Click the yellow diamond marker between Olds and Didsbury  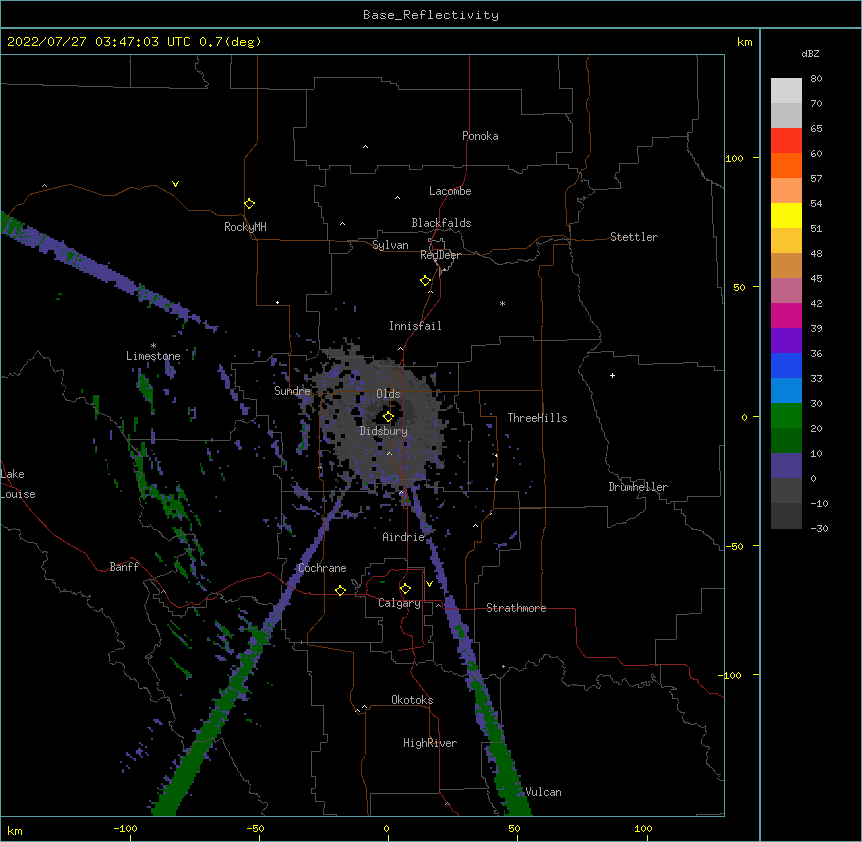click(x=388, y=417)
